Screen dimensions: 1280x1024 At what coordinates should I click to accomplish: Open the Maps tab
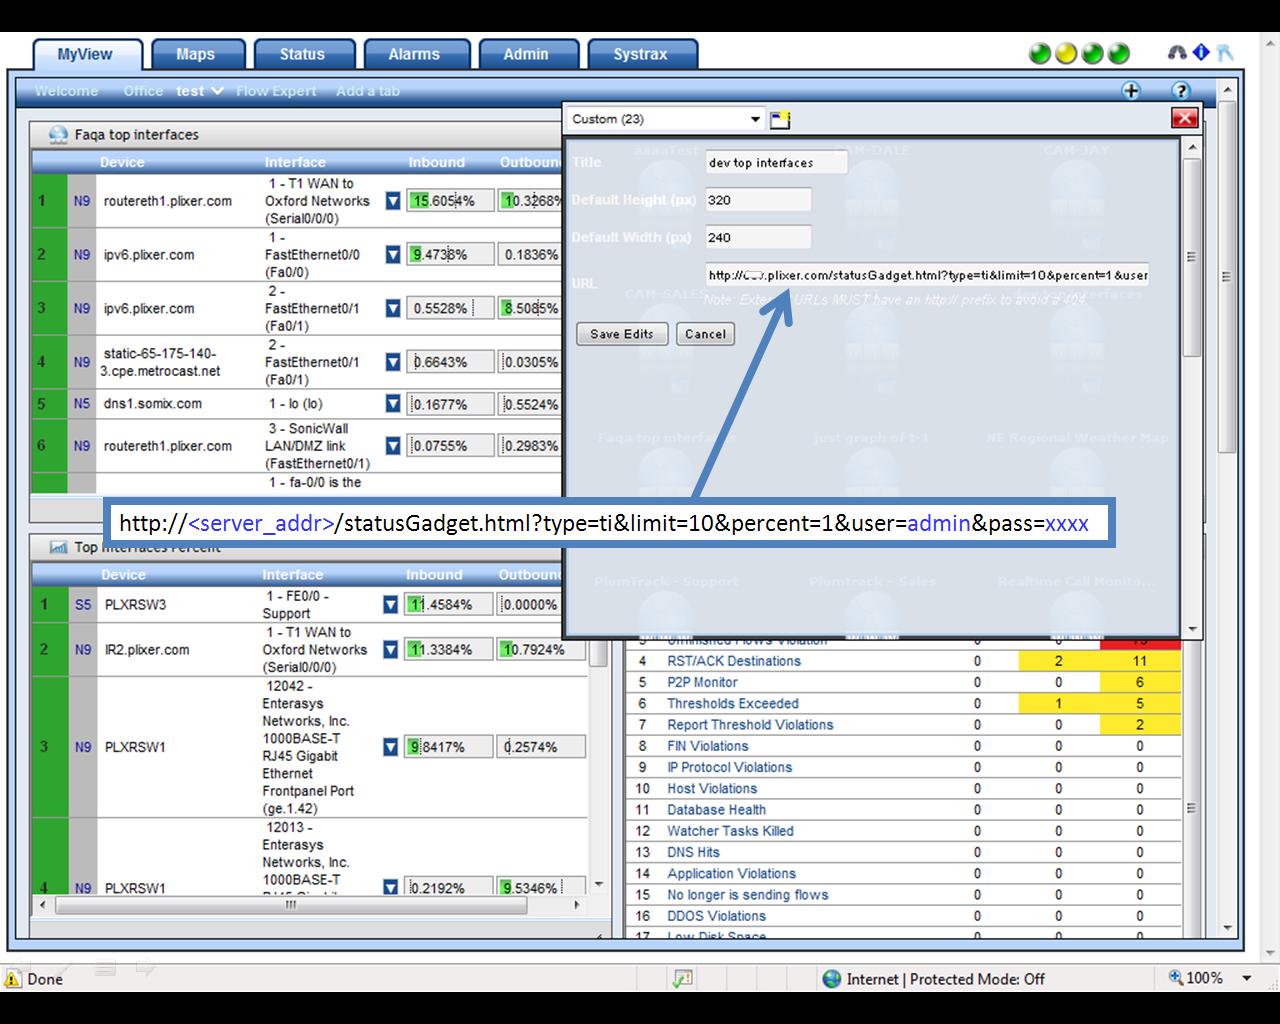pos(195,54)
